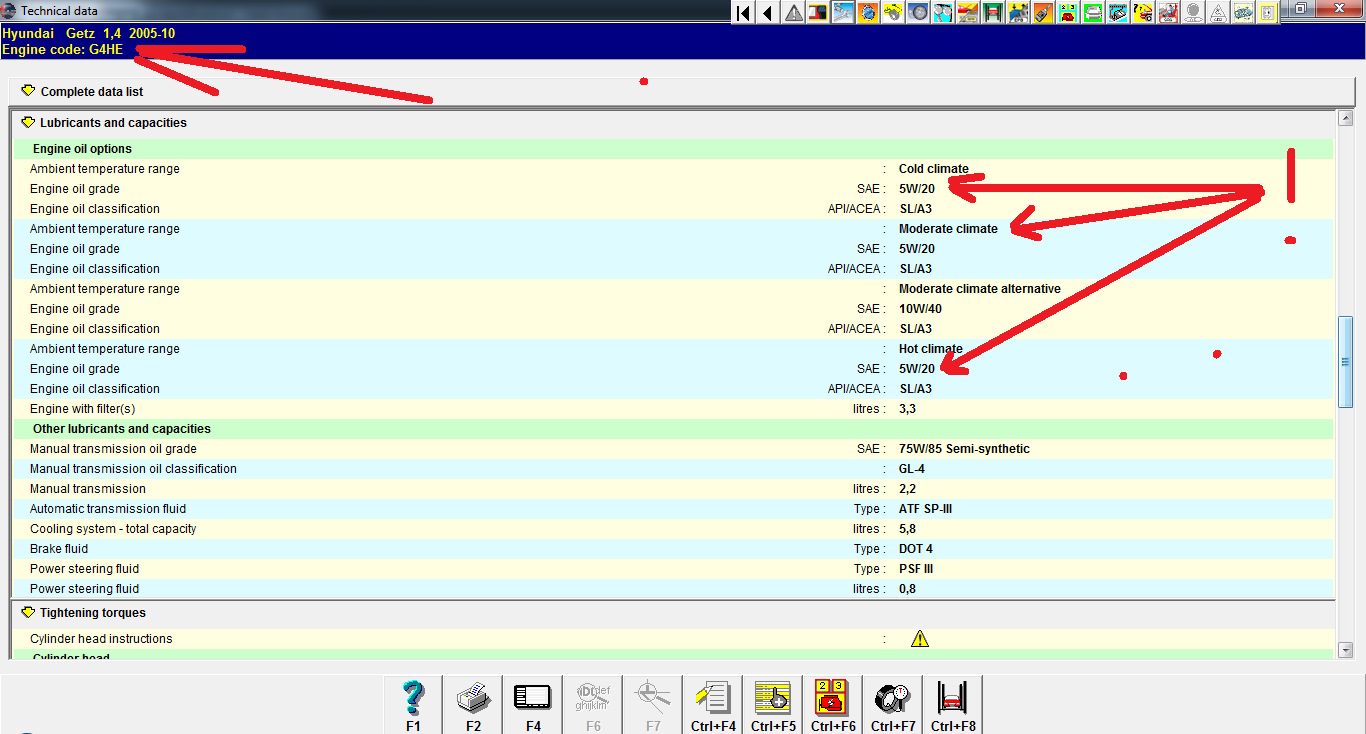1366x734 pixels.
Task: Select 'Cylinder head instructions' row label
Action: 101,639
